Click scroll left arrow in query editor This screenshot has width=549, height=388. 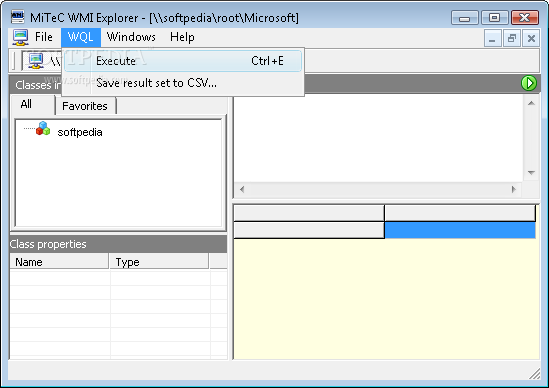(x=242, y=189)
